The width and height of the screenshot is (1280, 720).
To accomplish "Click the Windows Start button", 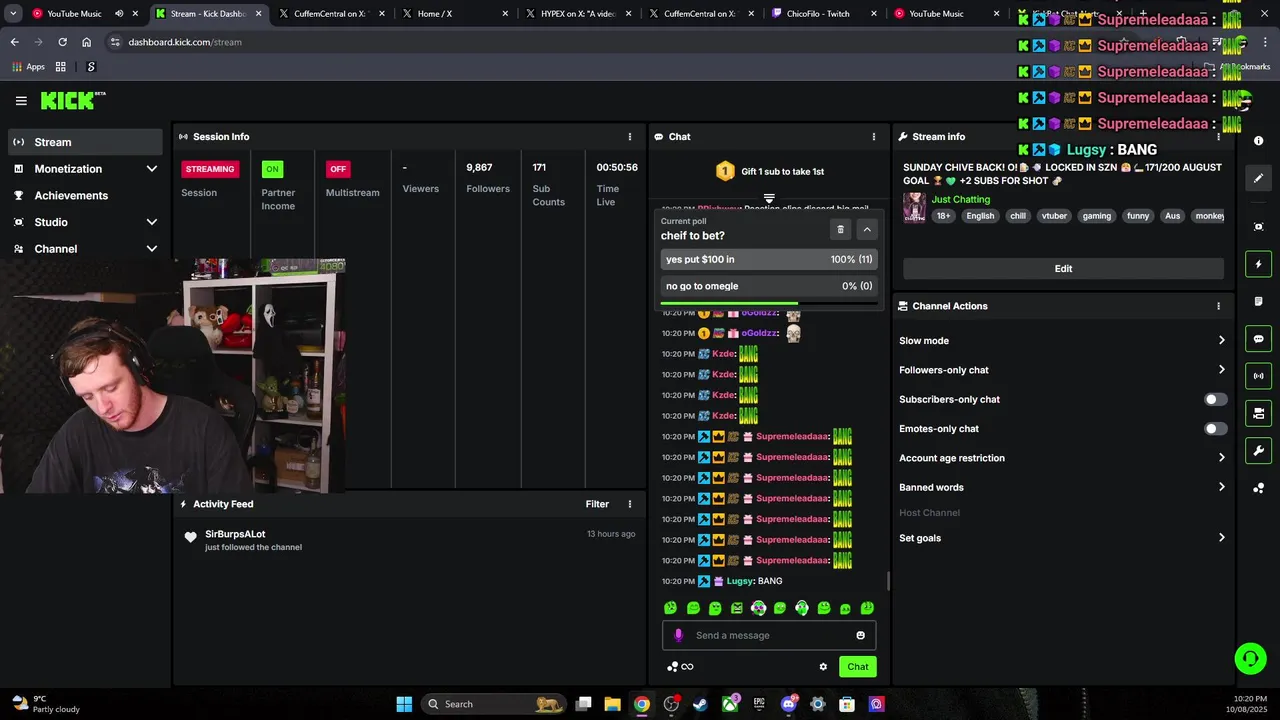I will click(404, 704).
